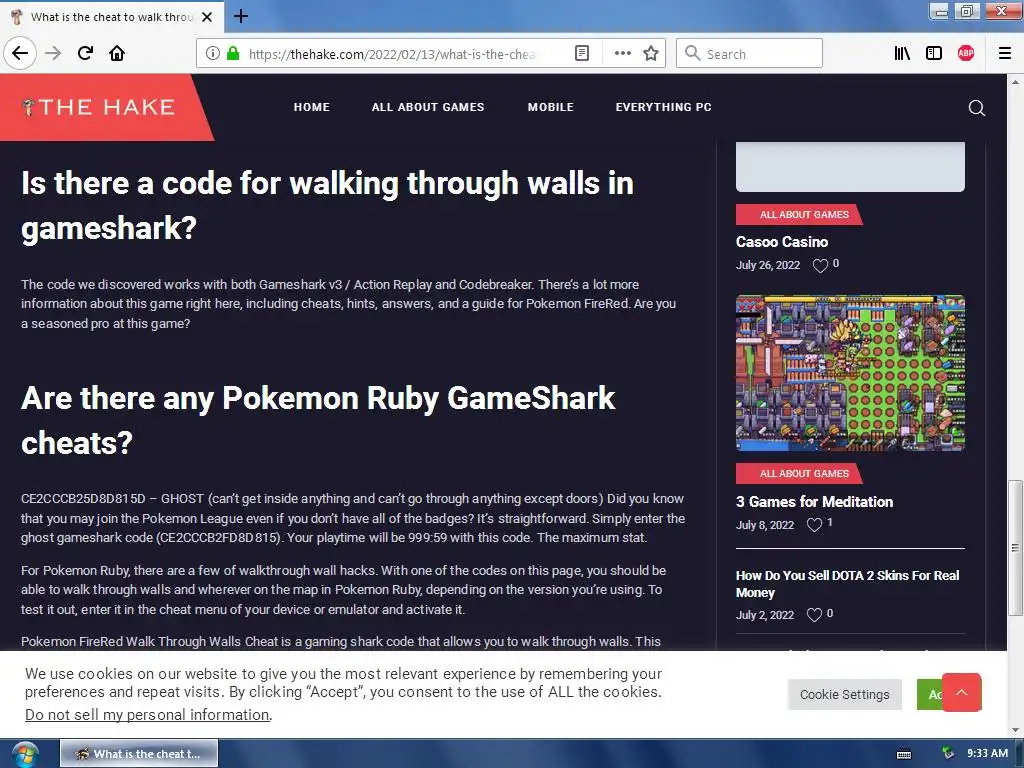Viewport: 1024px width, 768px height.
Task: Click the keyboard icon in system tray
Action: pyautogui.click(x=904, y=754)
